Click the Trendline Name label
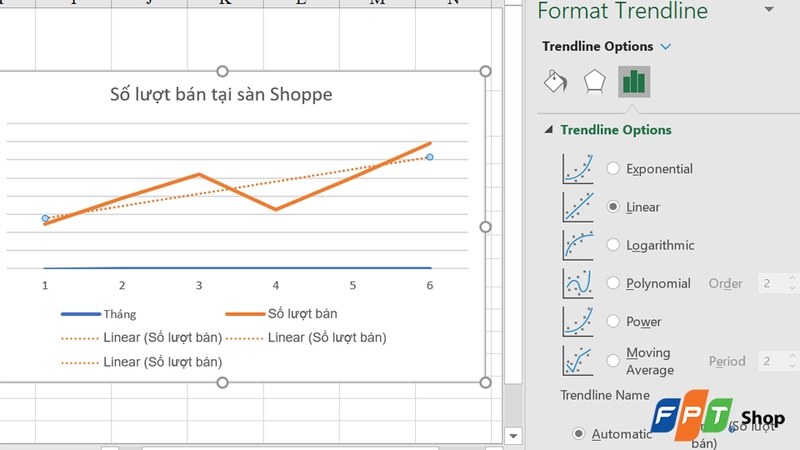The image size is (800, 450). 605,395
